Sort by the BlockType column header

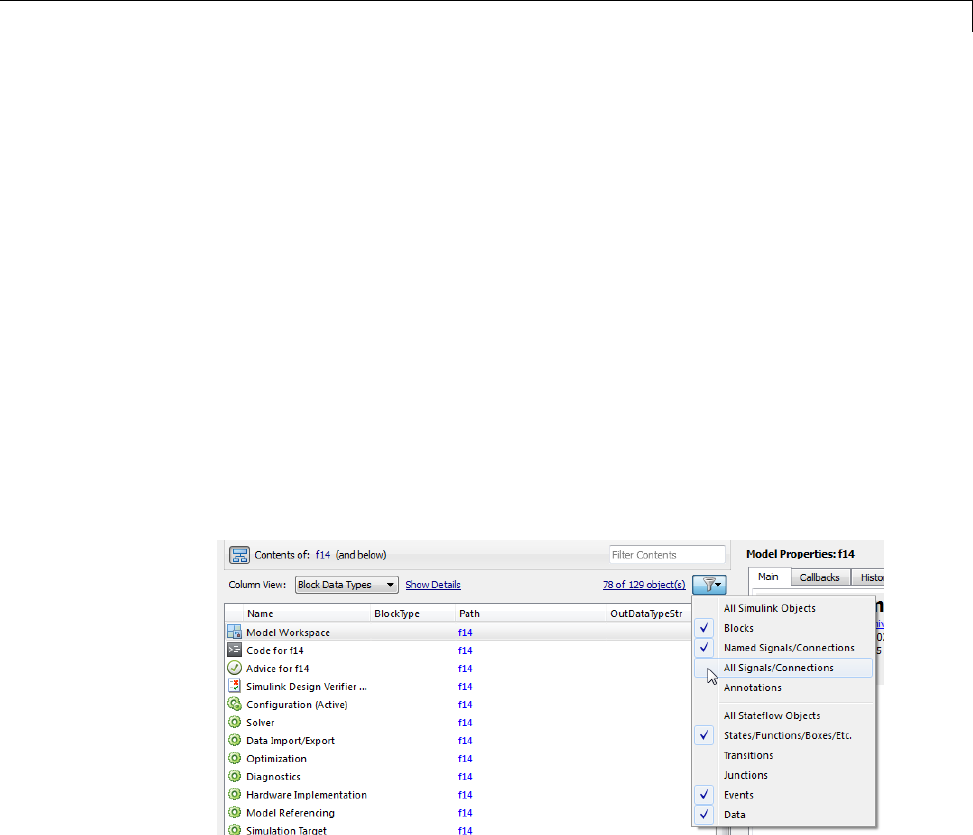(413, 614)
